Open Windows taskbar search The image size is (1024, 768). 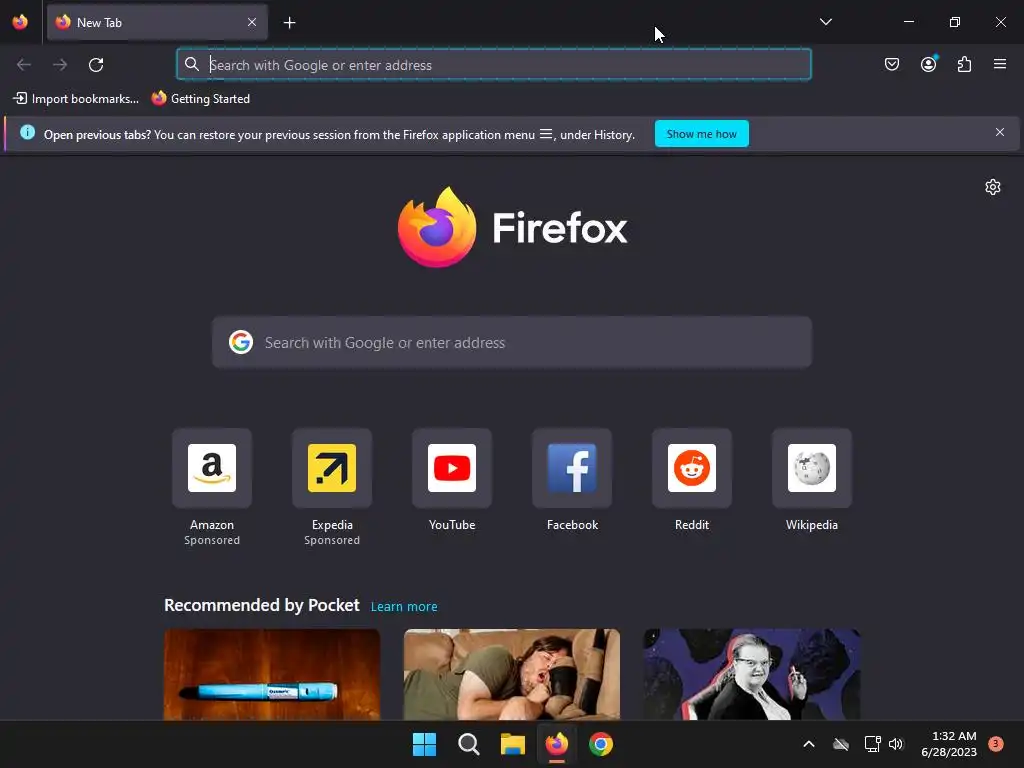[x=468, y=744]
